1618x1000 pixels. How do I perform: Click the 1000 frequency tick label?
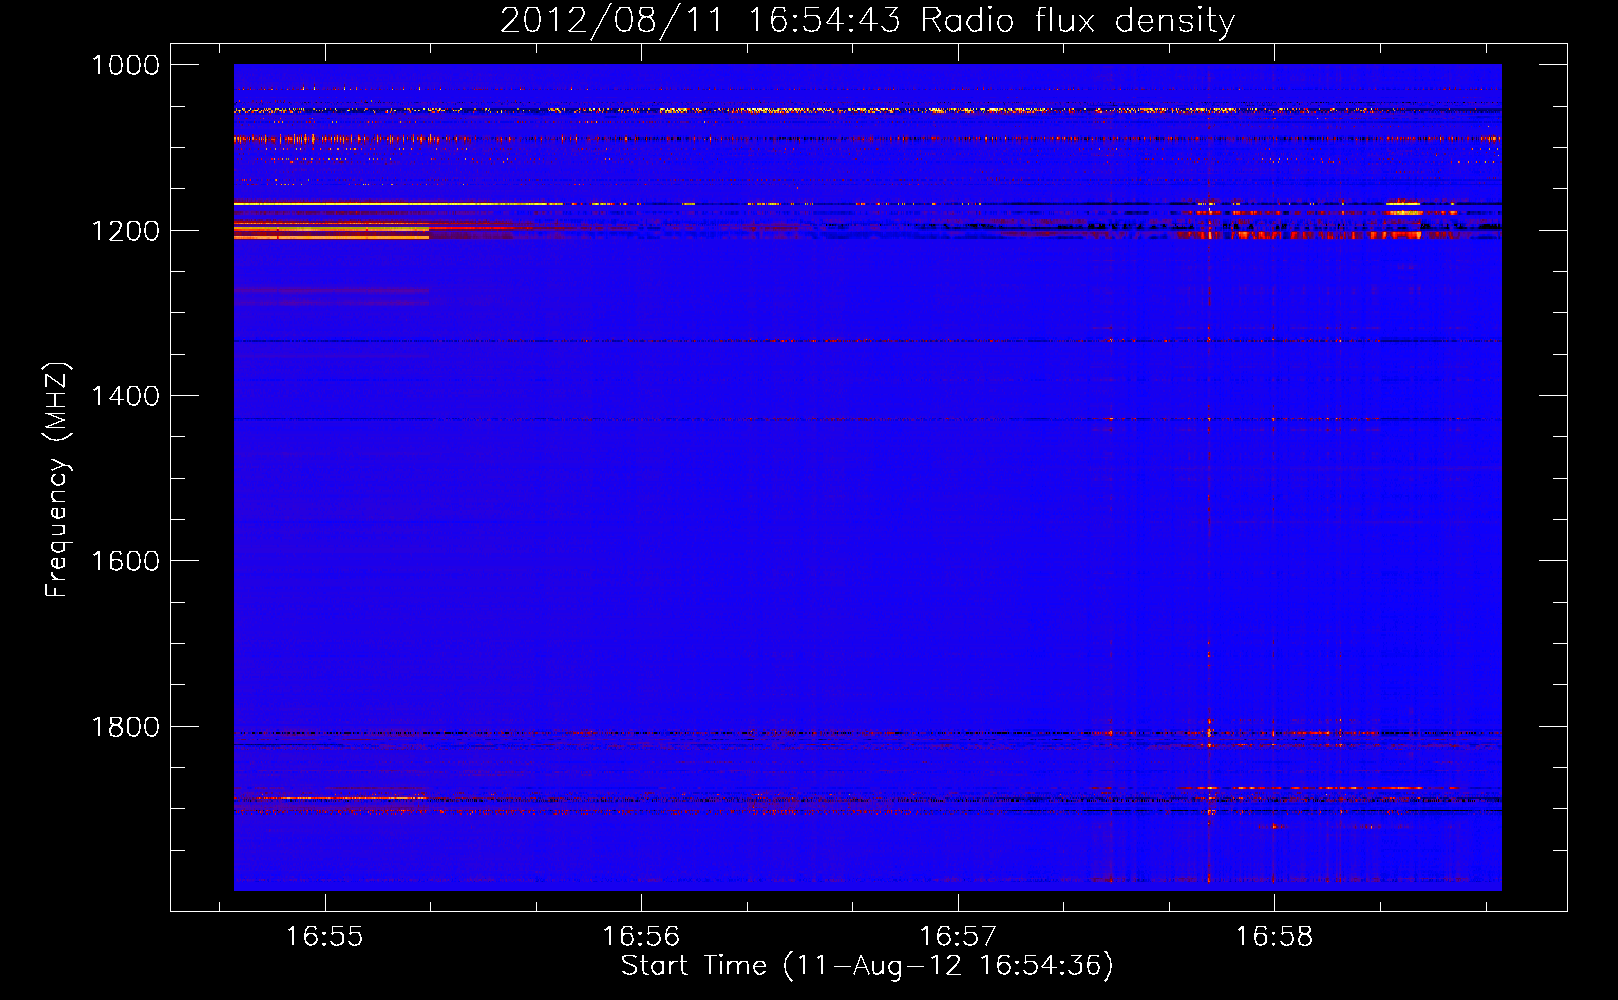(x=125, y=65)
